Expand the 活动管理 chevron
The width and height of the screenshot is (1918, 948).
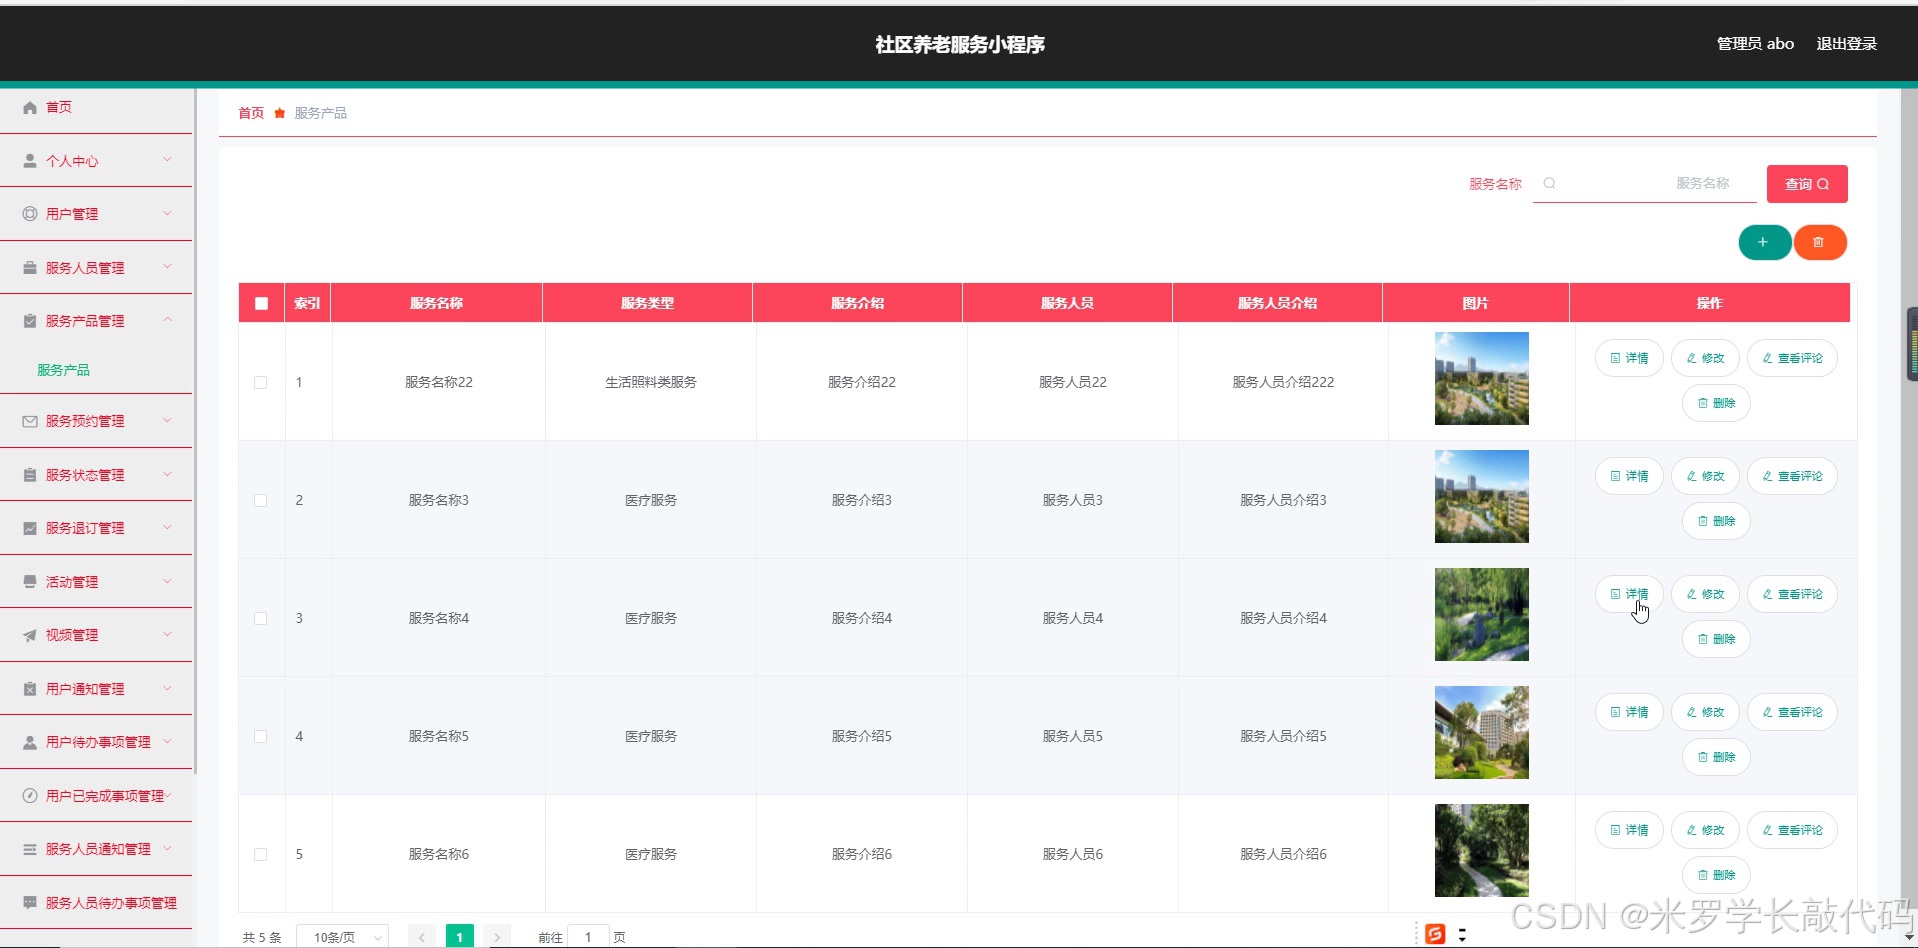click(x=167, y=581)
